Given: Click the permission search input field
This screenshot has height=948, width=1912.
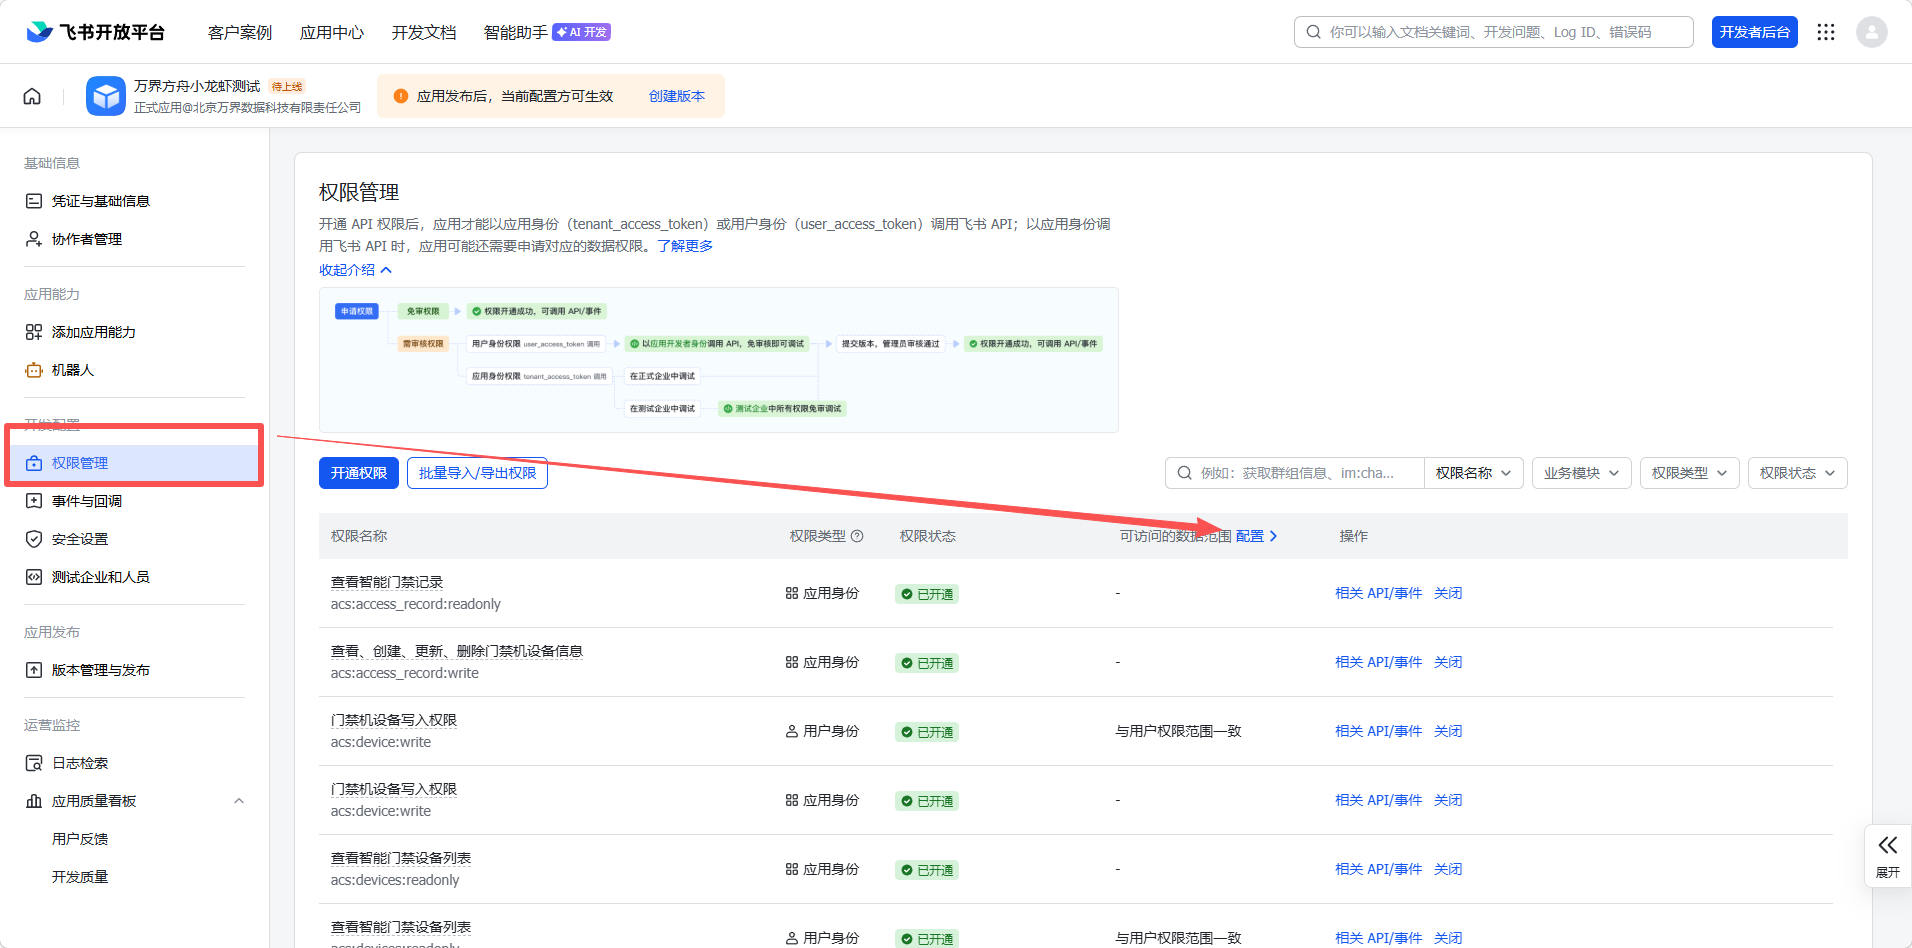Looking at the screenshot, I should pos(1300,473).
